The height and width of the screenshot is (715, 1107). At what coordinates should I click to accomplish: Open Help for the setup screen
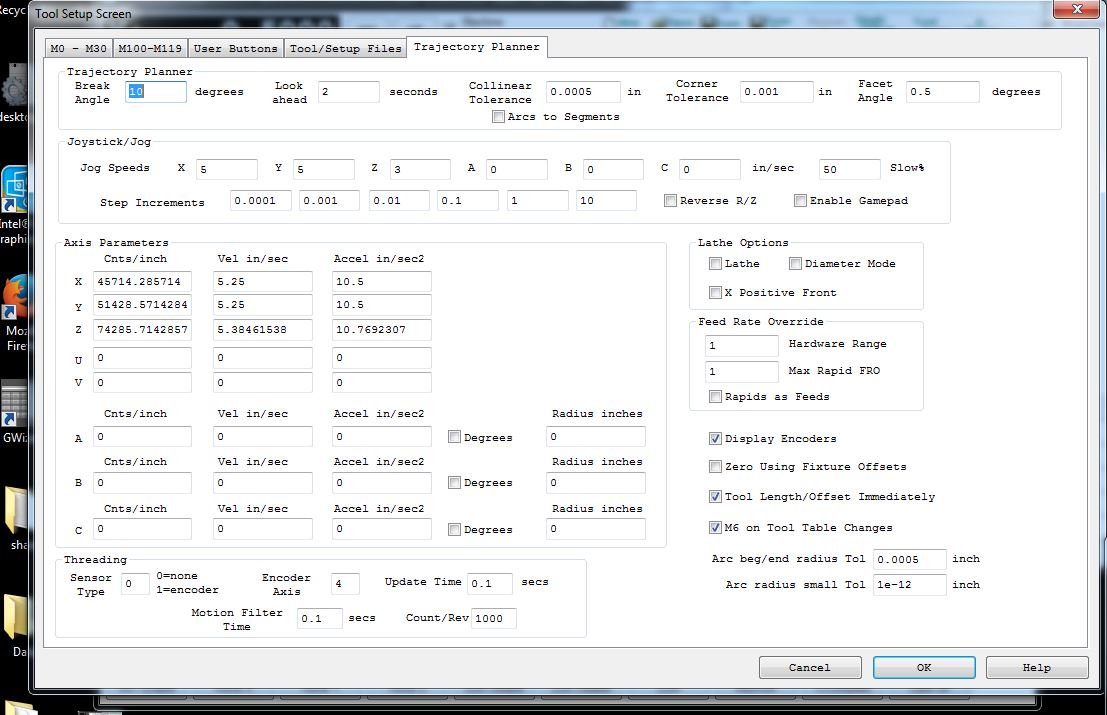(1036, 667)
